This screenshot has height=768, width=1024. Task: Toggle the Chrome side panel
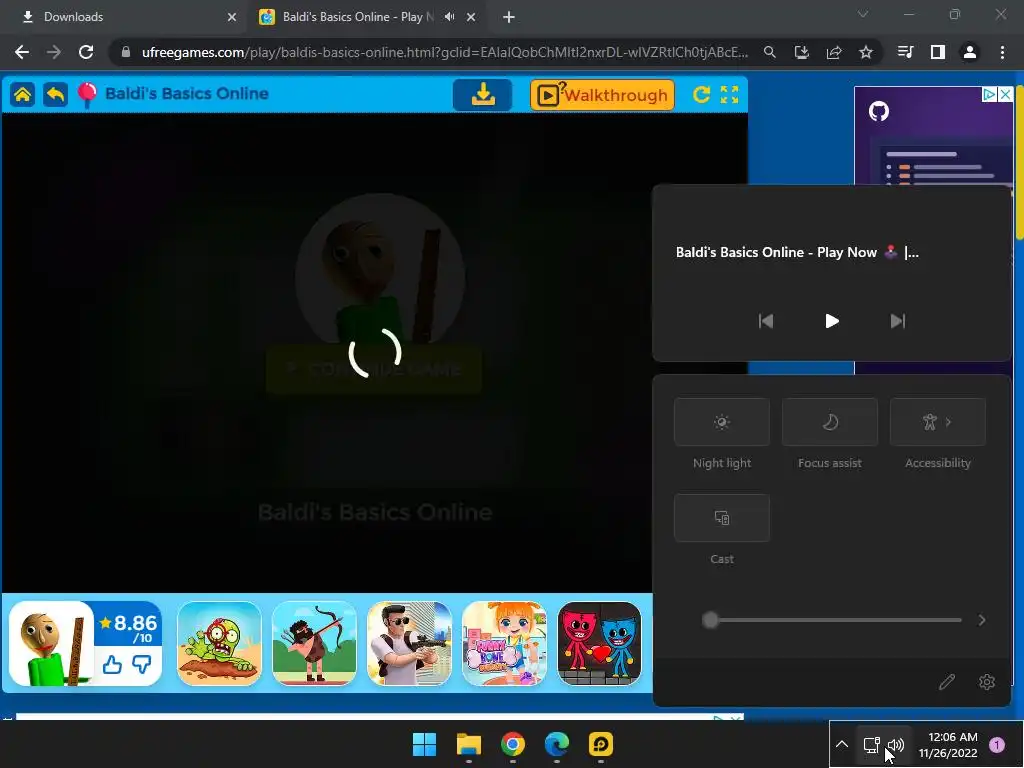point(938,52)
